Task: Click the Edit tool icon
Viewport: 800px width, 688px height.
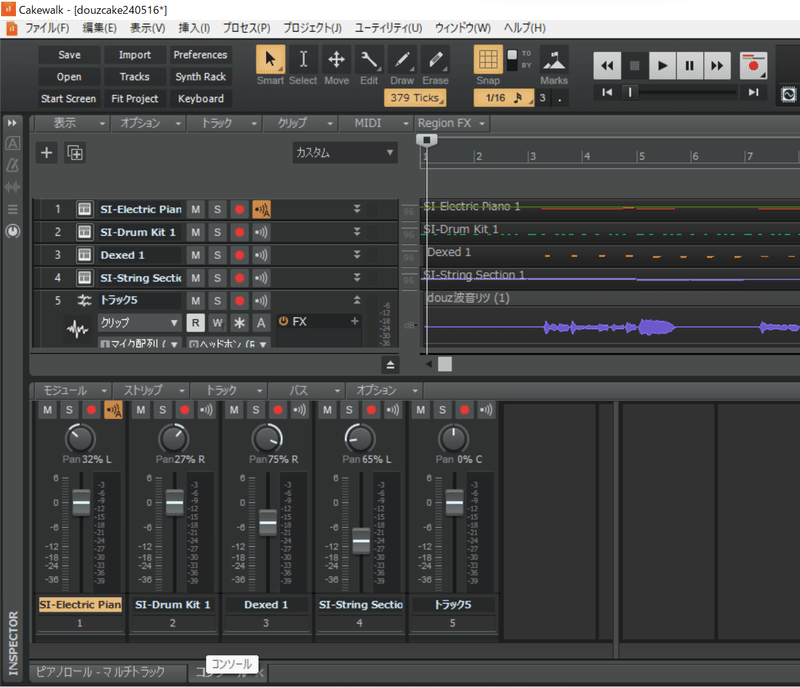Action: (369, 62)
